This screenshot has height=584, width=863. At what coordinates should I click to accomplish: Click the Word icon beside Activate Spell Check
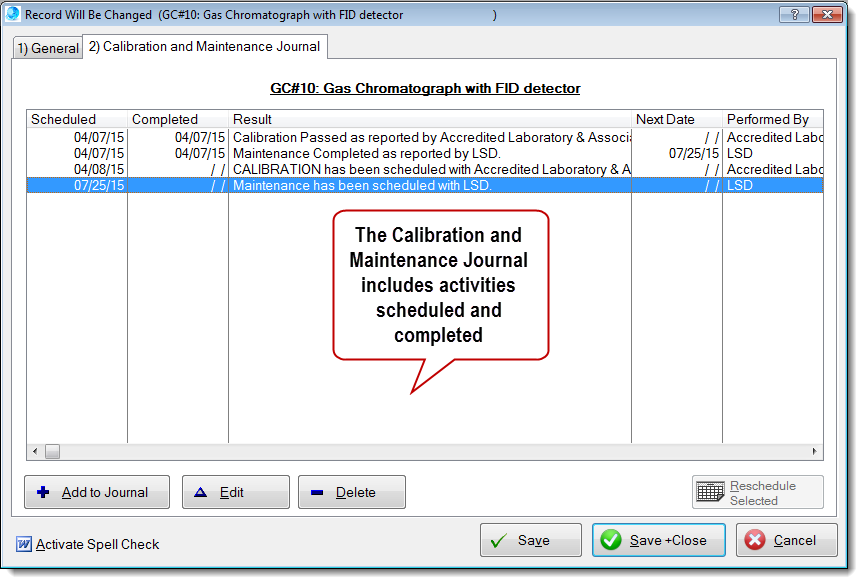pyautogui.click(x=23, y=544)
